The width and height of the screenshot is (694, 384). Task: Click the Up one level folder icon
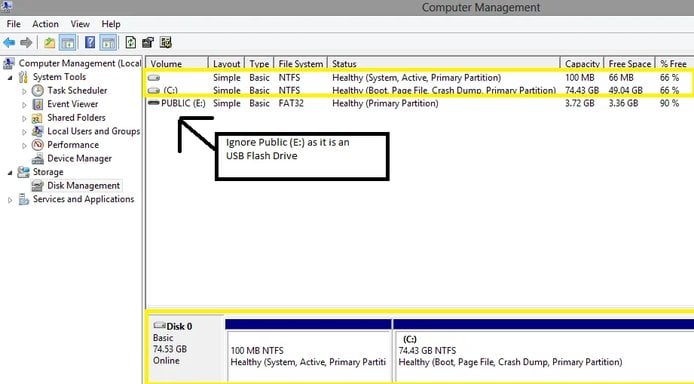[x=49, y=43]
